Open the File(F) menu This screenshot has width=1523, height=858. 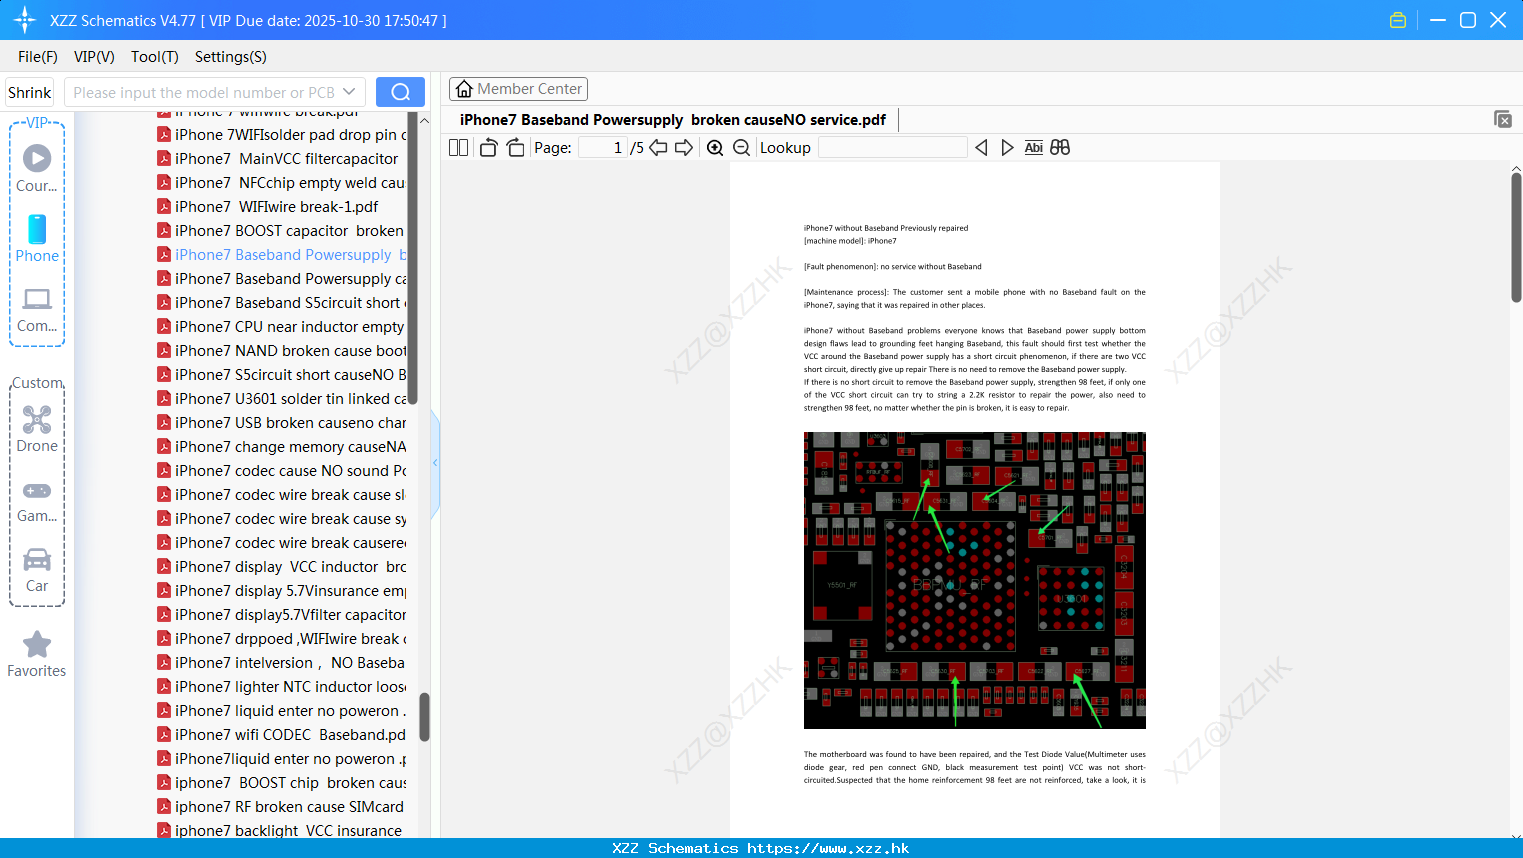[x=38, y=57]
